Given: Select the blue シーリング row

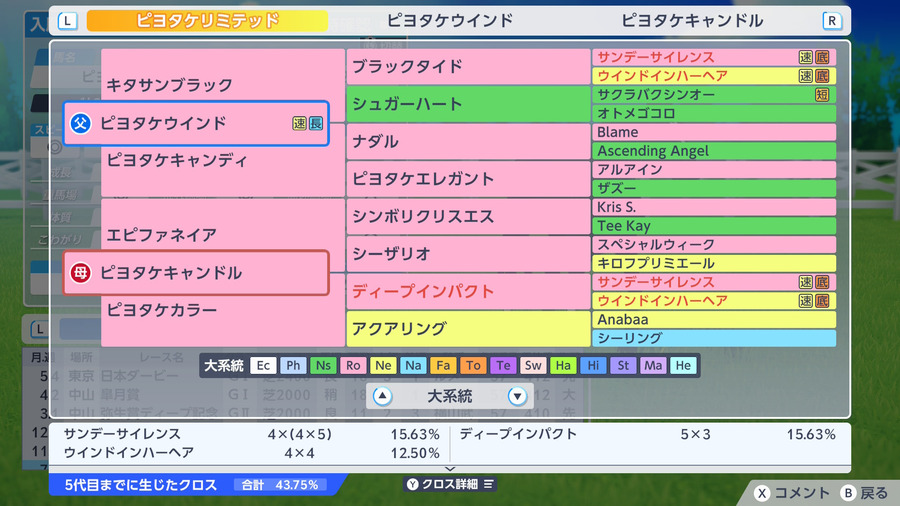Looking at the screenshot, I should [714, 338].
